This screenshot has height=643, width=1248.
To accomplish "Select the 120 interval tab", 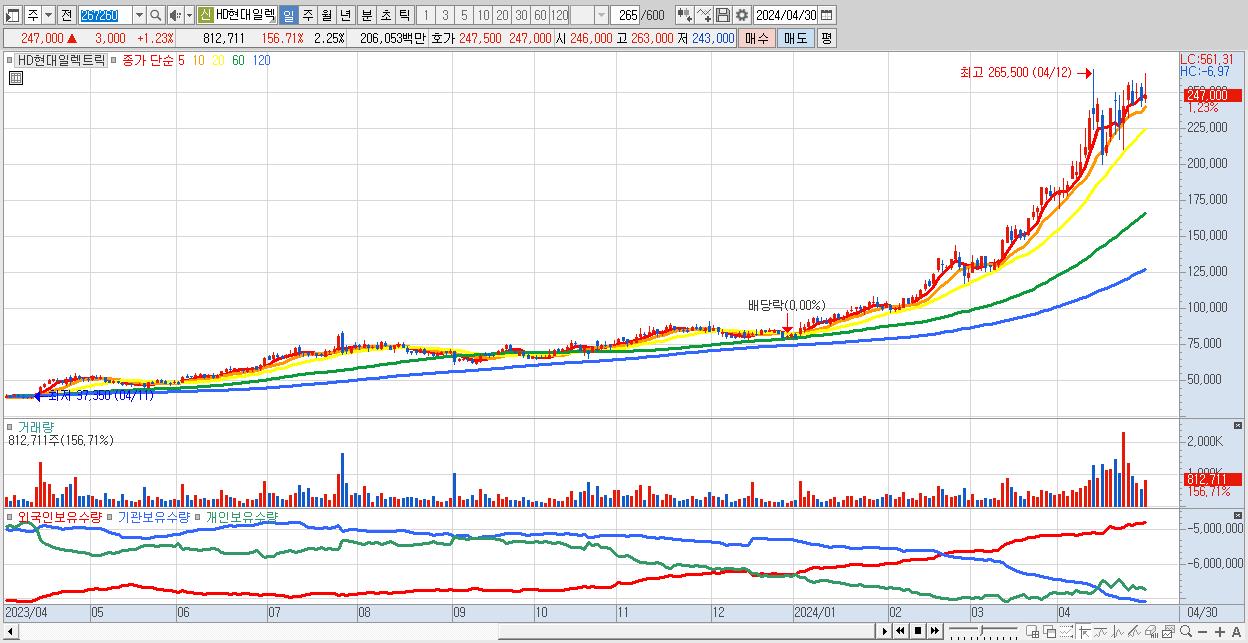I will pos(560,15).
